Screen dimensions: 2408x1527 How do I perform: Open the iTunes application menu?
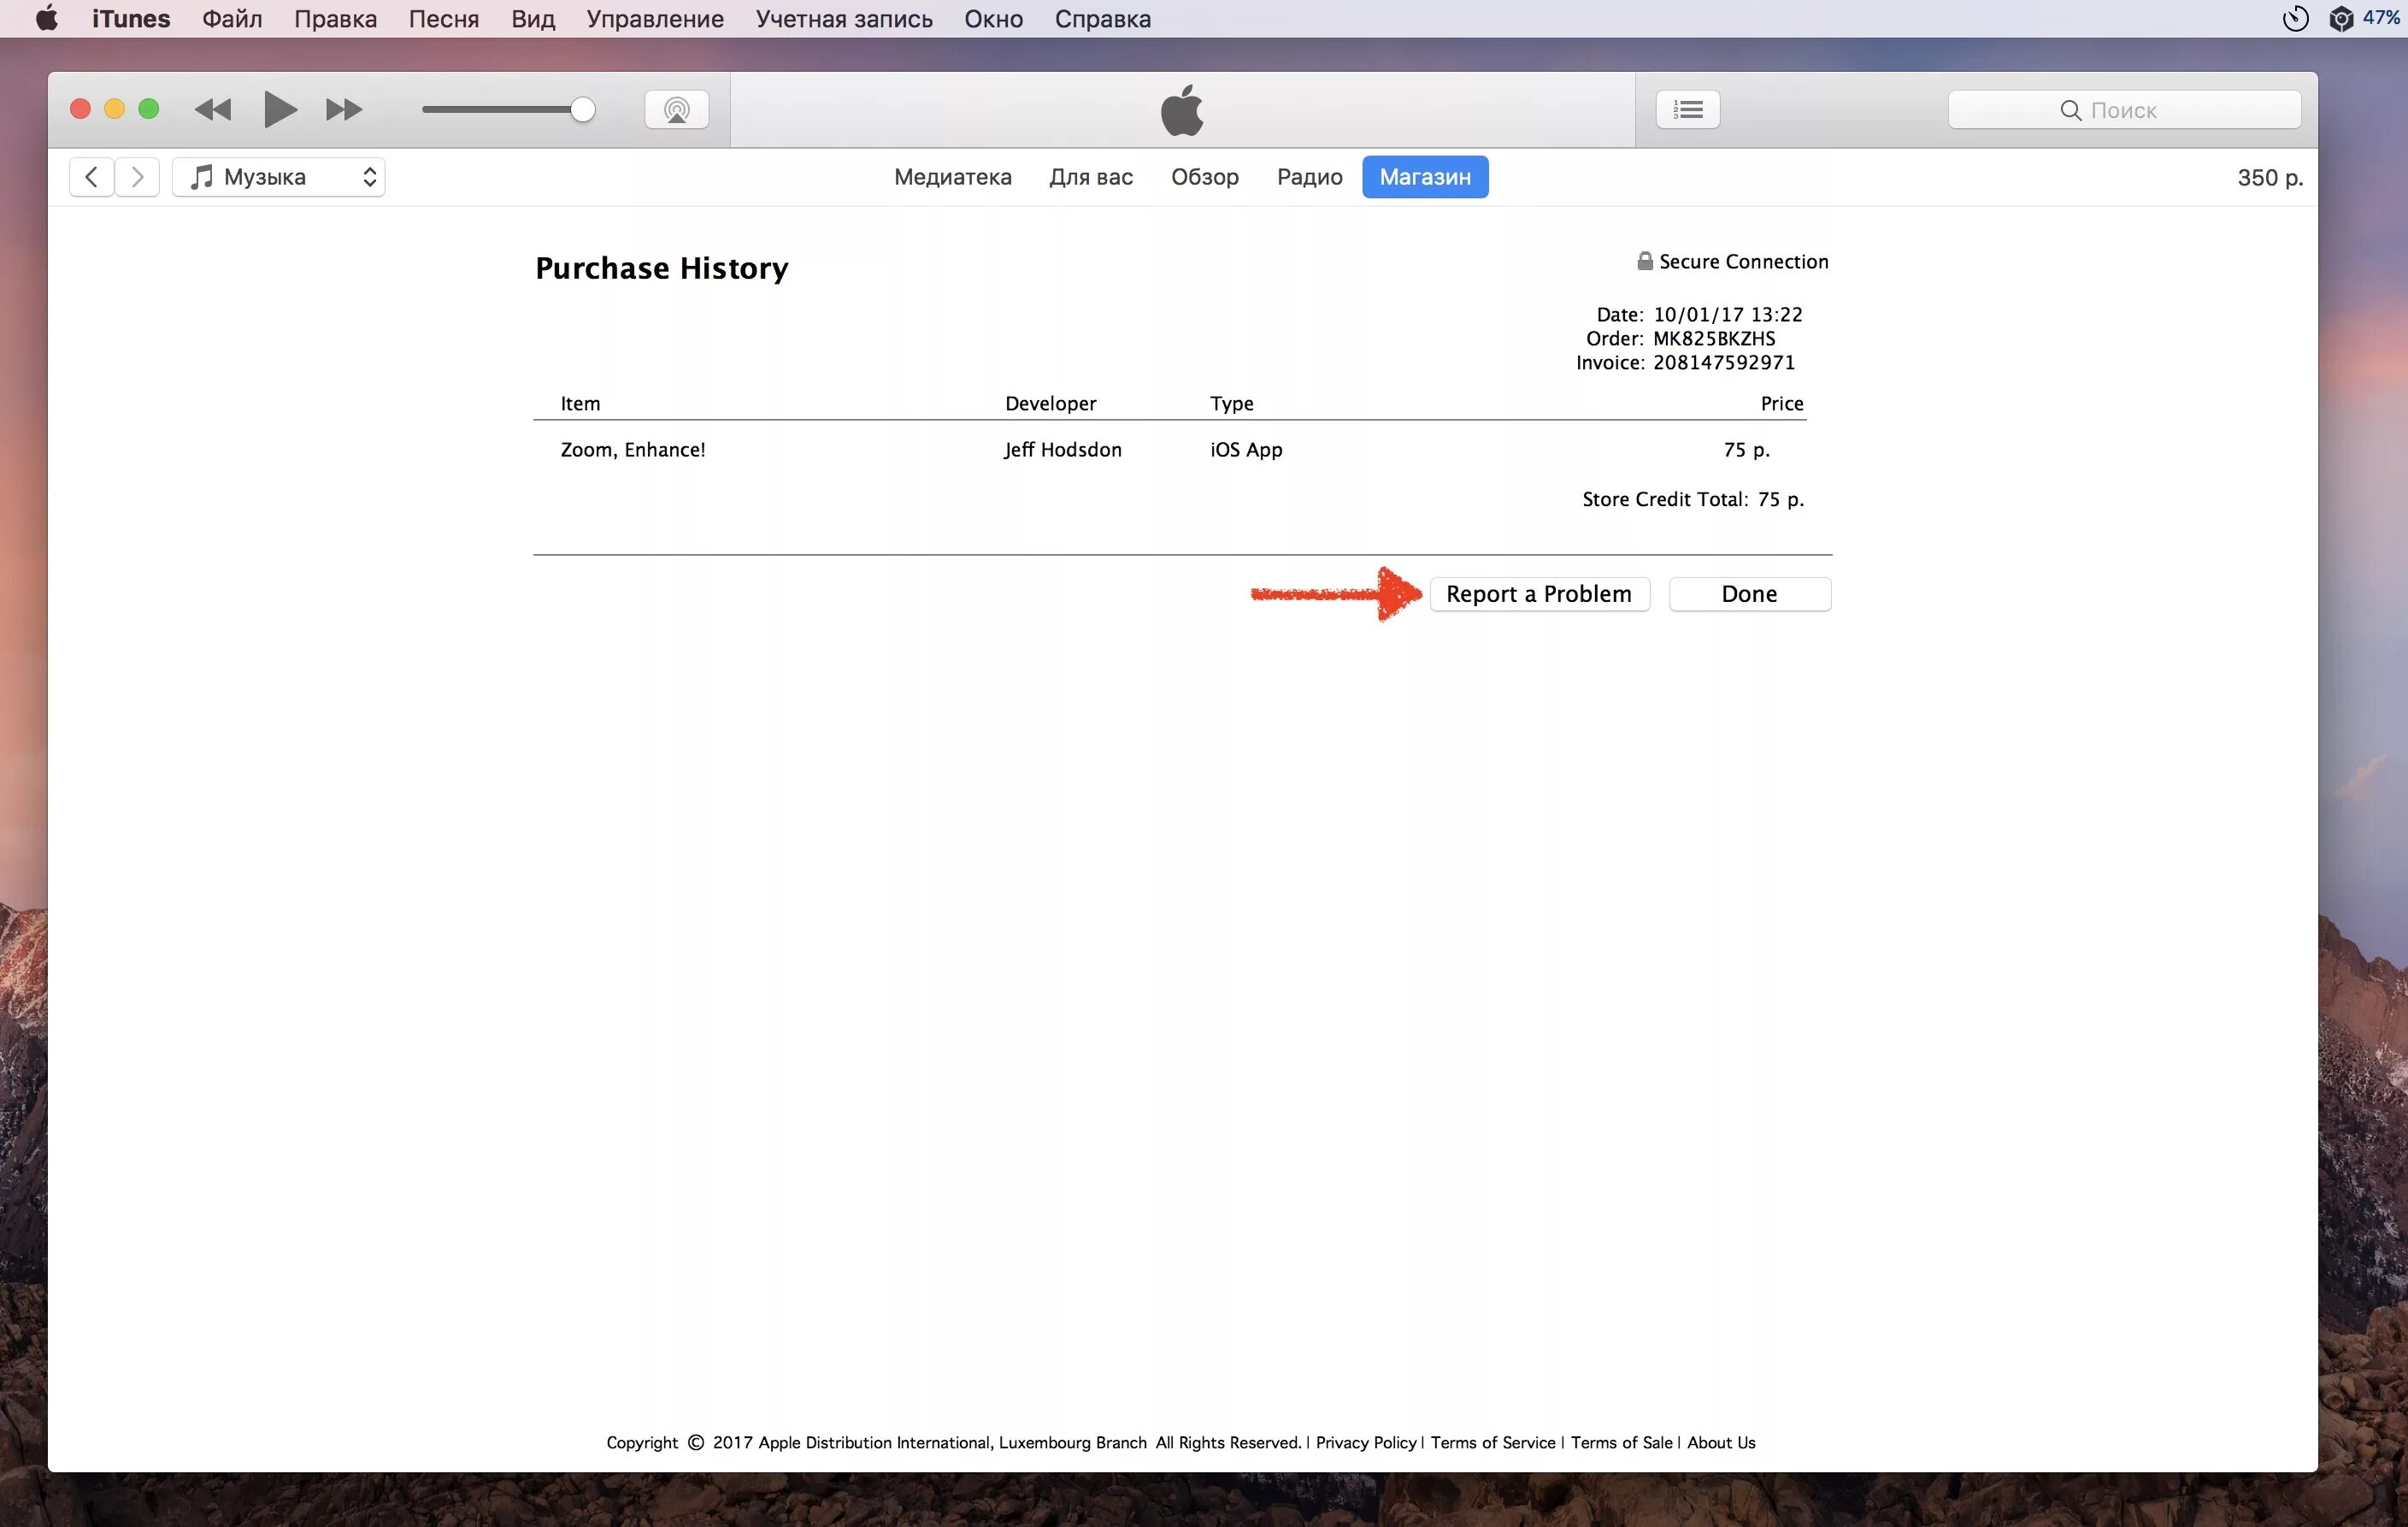pyautogui.click(x=131, y=18)
